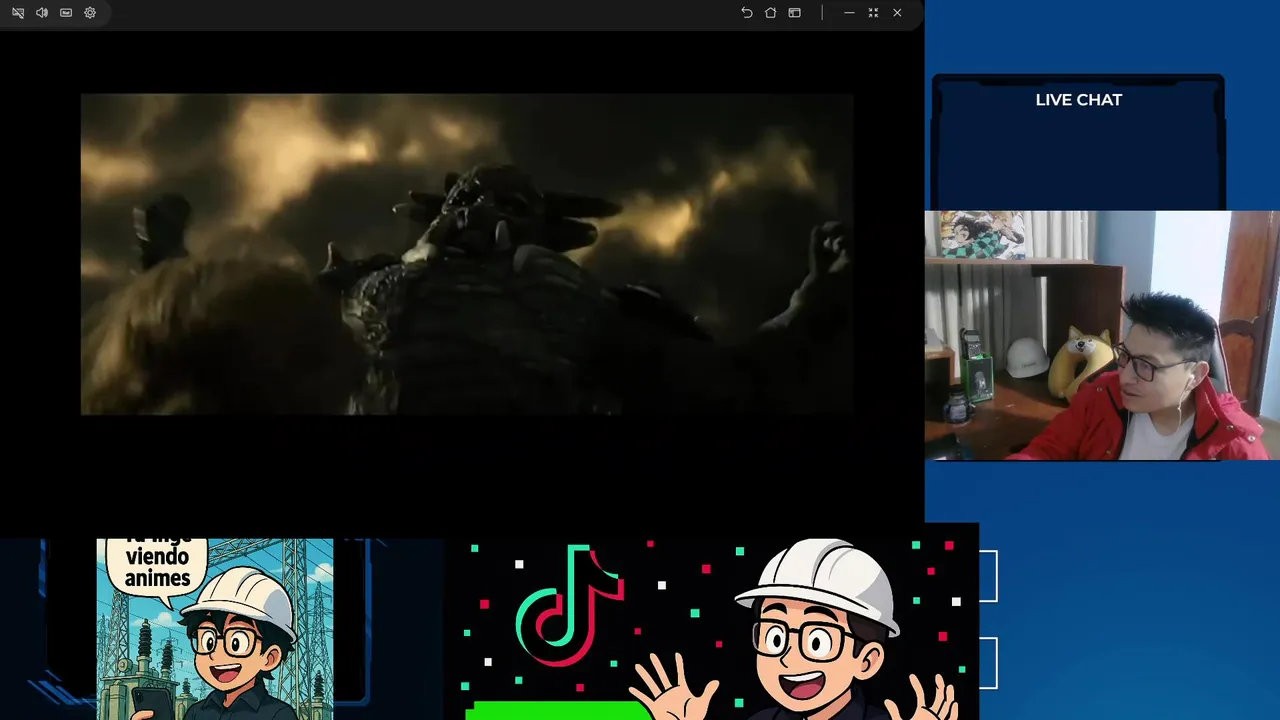
Task: Click the monster movie video frame
Action: pos(467,254)
